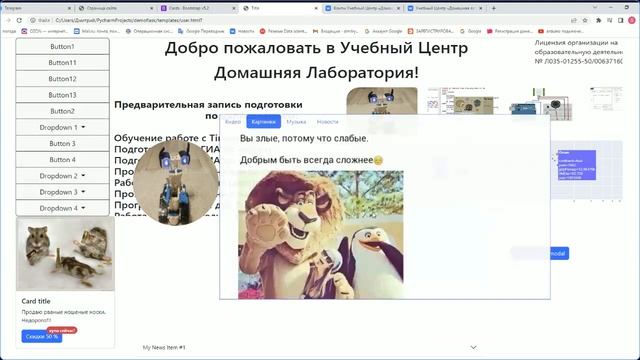Go forward using the browser arrow
Screen dimensions: 640x360
click(8, 20)
